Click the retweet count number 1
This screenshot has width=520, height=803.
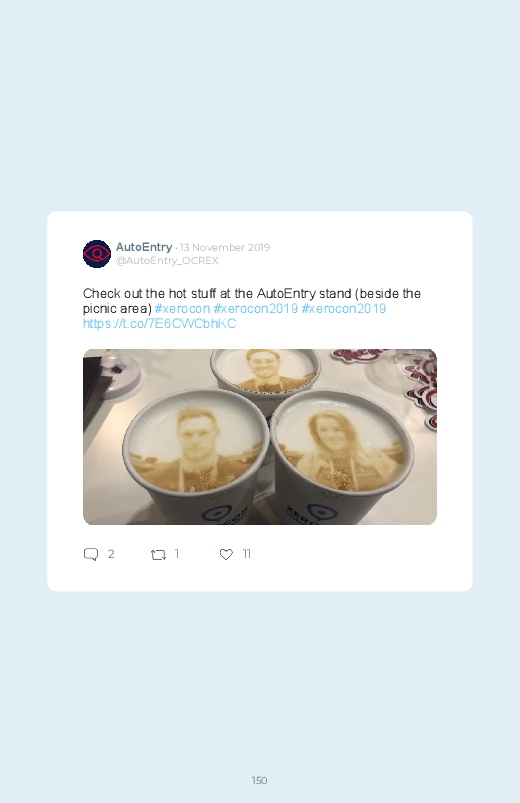[177, 554]
